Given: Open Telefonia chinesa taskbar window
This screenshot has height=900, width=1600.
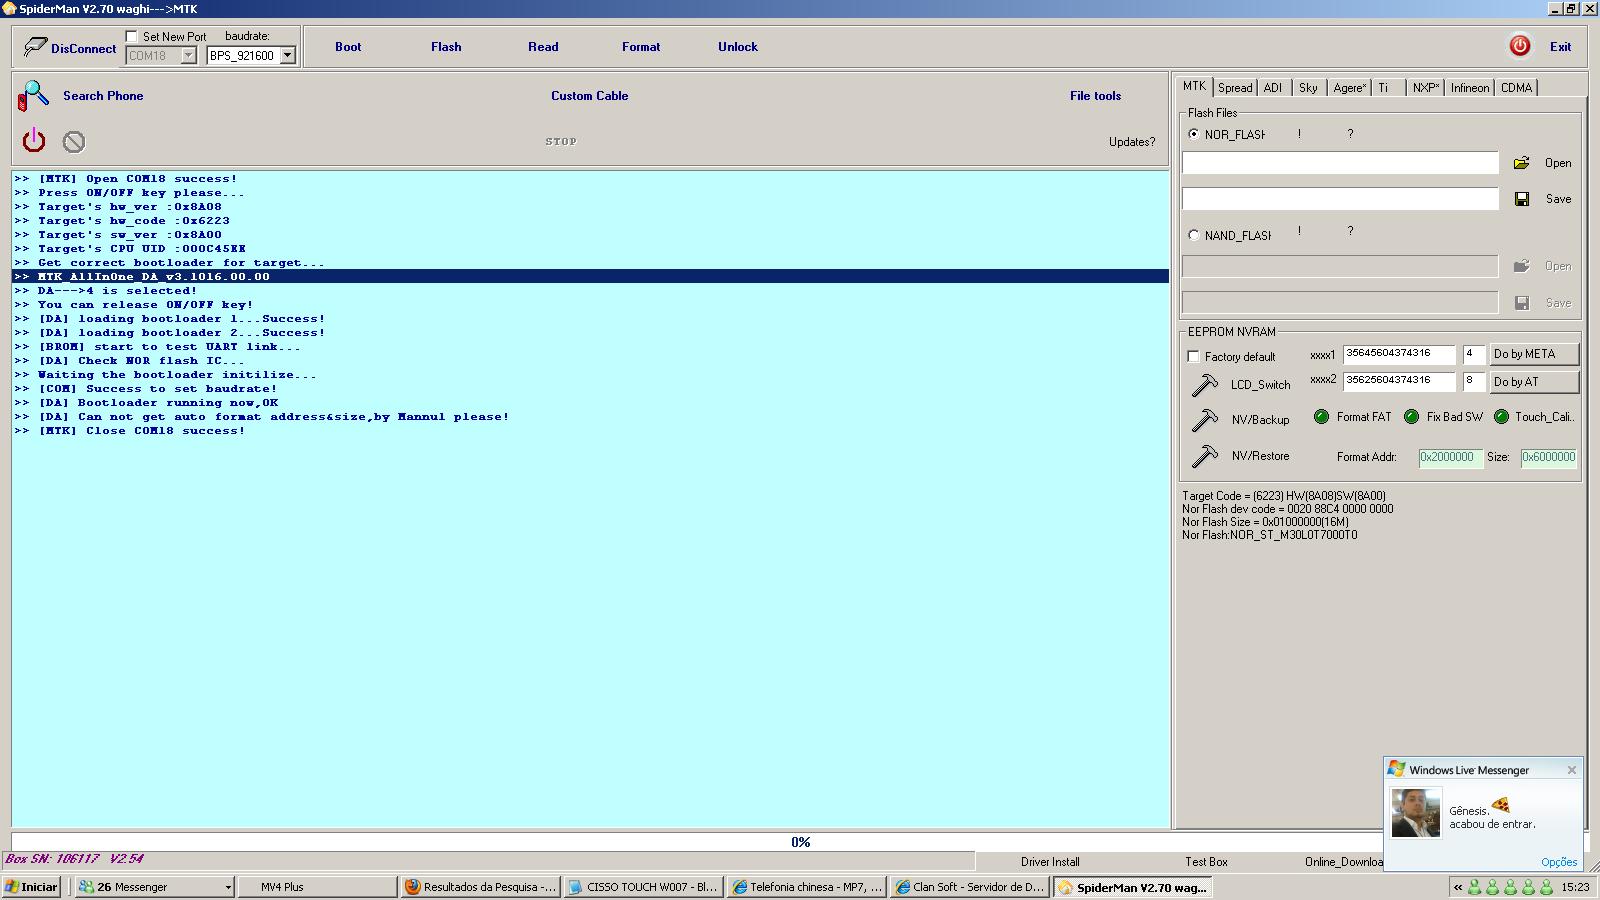Looking at the screenshot, I should click(806, 887).
